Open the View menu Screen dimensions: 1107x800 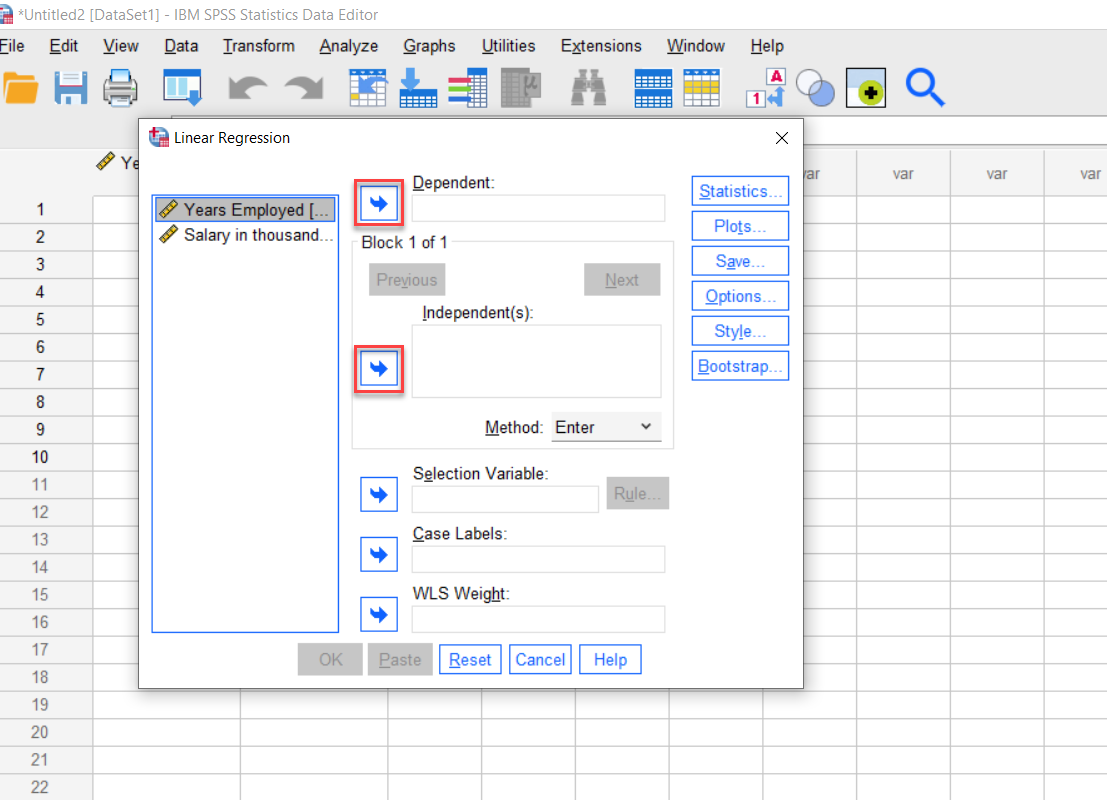pyautogui.click(x=121, y=46)
